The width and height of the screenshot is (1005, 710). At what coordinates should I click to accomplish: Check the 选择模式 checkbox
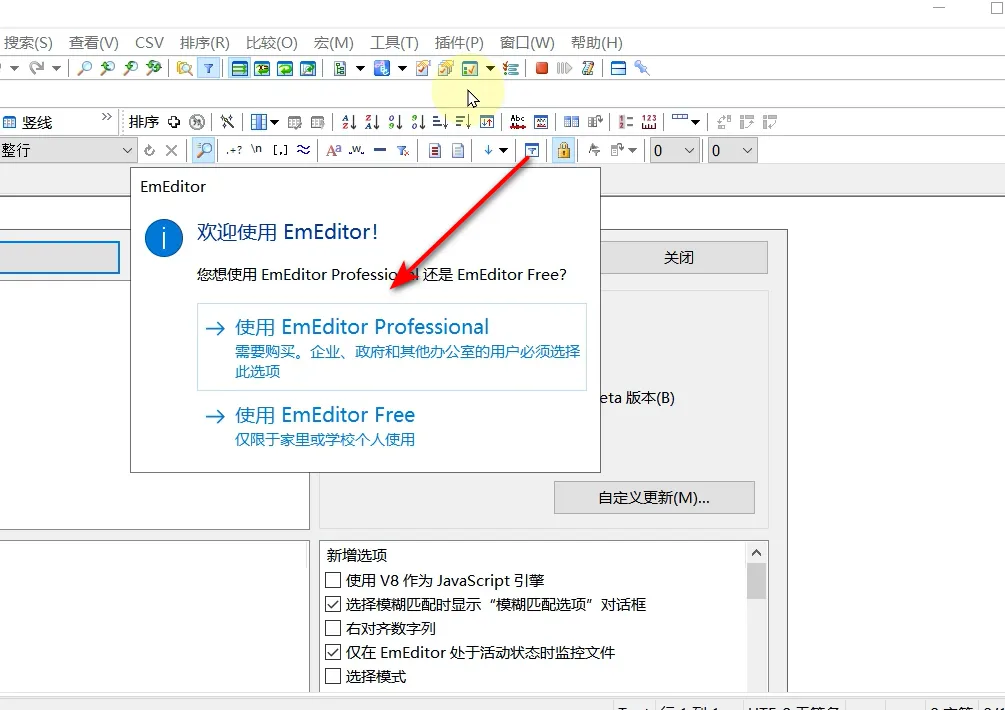[x=333, y=676]
